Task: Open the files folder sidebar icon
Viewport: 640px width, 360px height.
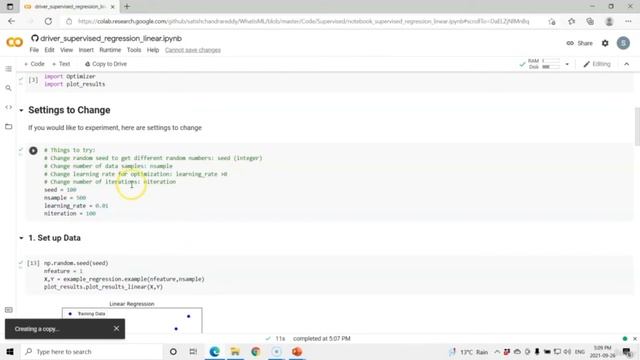Action: pyautogui.click(x=9, y=127)
